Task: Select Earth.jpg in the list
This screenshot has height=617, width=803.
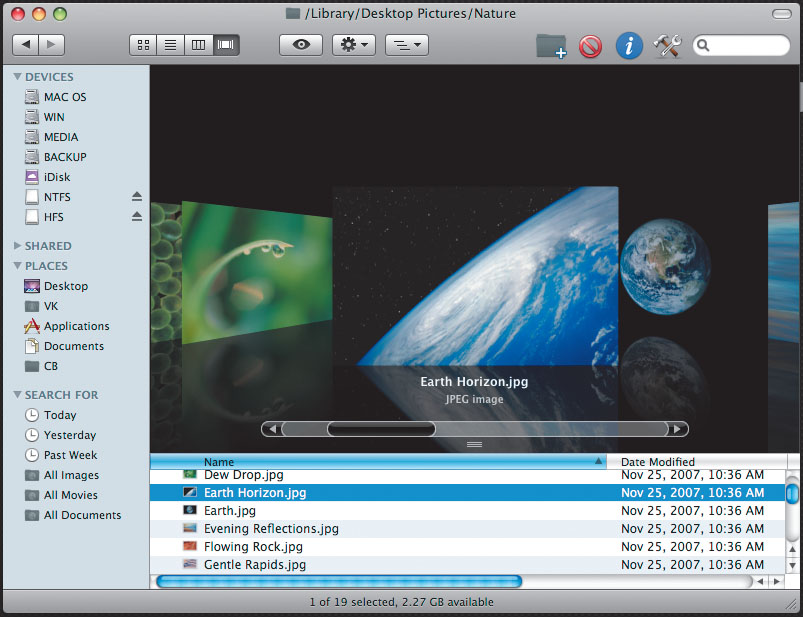Action: coord(468,510)
